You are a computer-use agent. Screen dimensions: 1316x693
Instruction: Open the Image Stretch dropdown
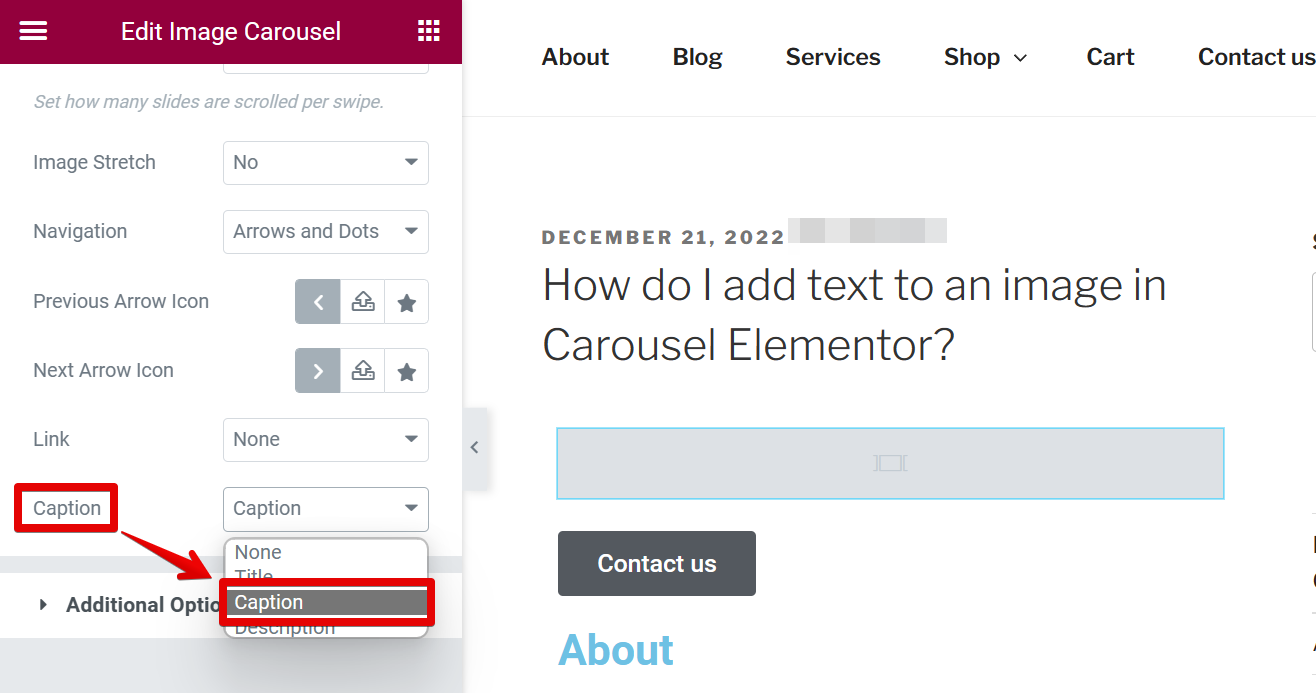(x=325, y=162)
